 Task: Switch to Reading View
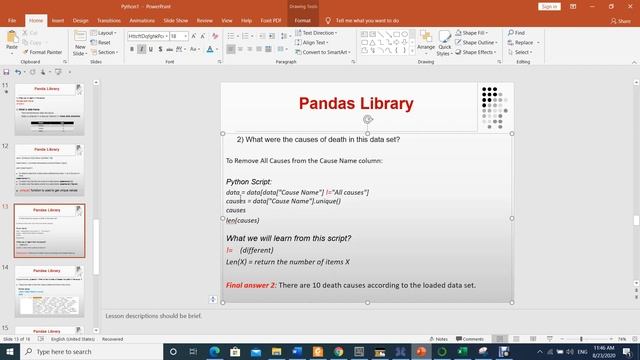click(533, 339)
